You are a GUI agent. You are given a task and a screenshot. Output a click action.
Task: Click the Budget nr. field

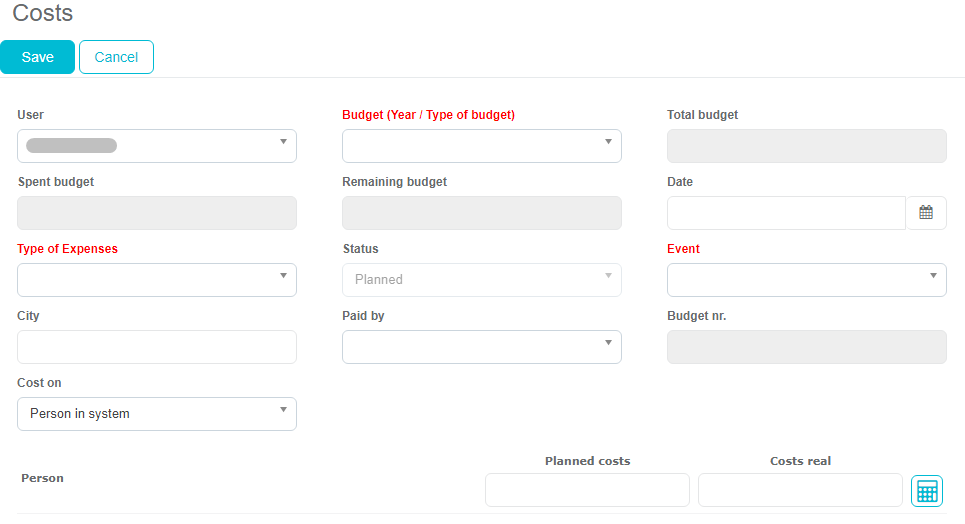click(x=806, y=347)
